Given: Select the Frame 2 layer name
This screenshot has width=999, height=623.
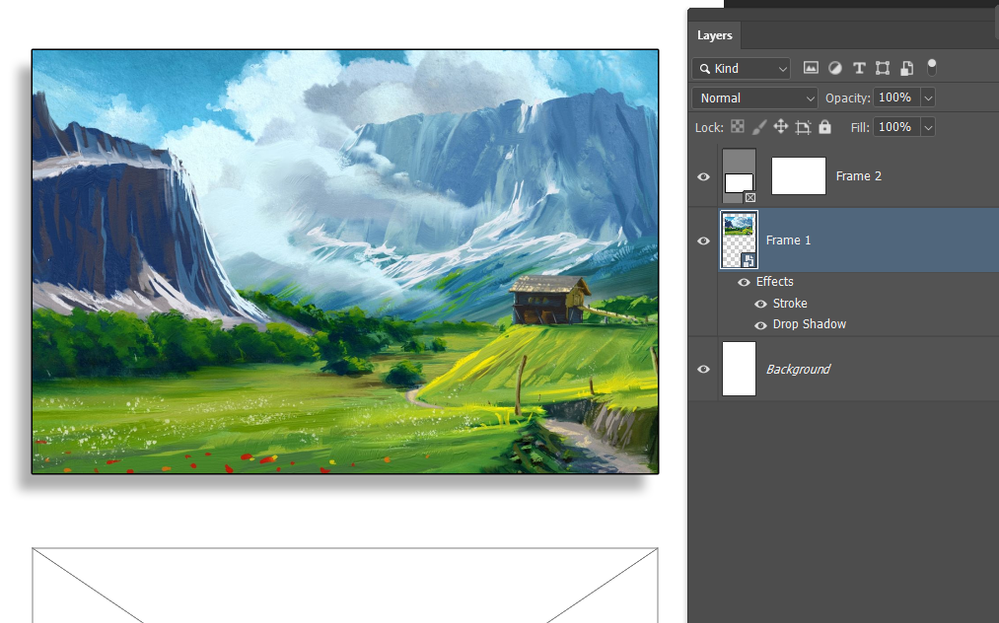Looking at the screenshot, I should (859, 176).
